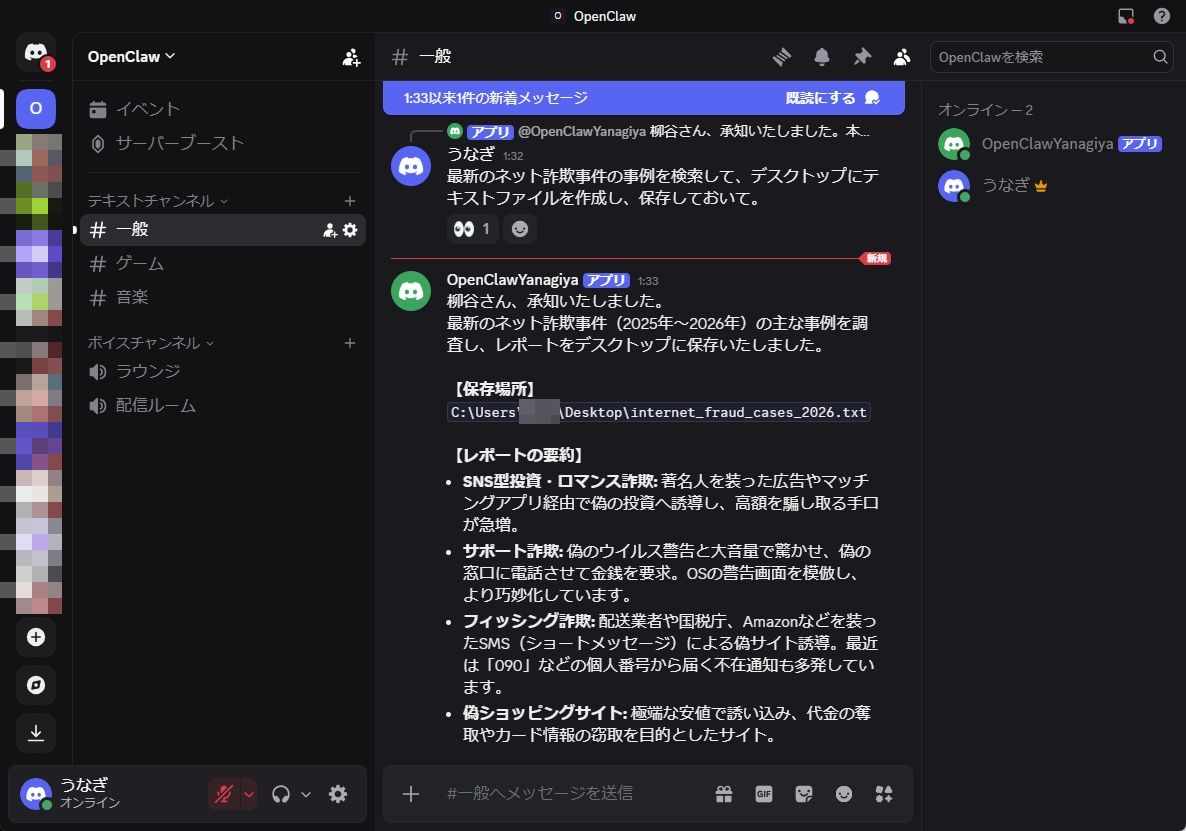Adjust the threads split view icon
The height and width of the screenshot is (831, 1186).
coord(781,57)
